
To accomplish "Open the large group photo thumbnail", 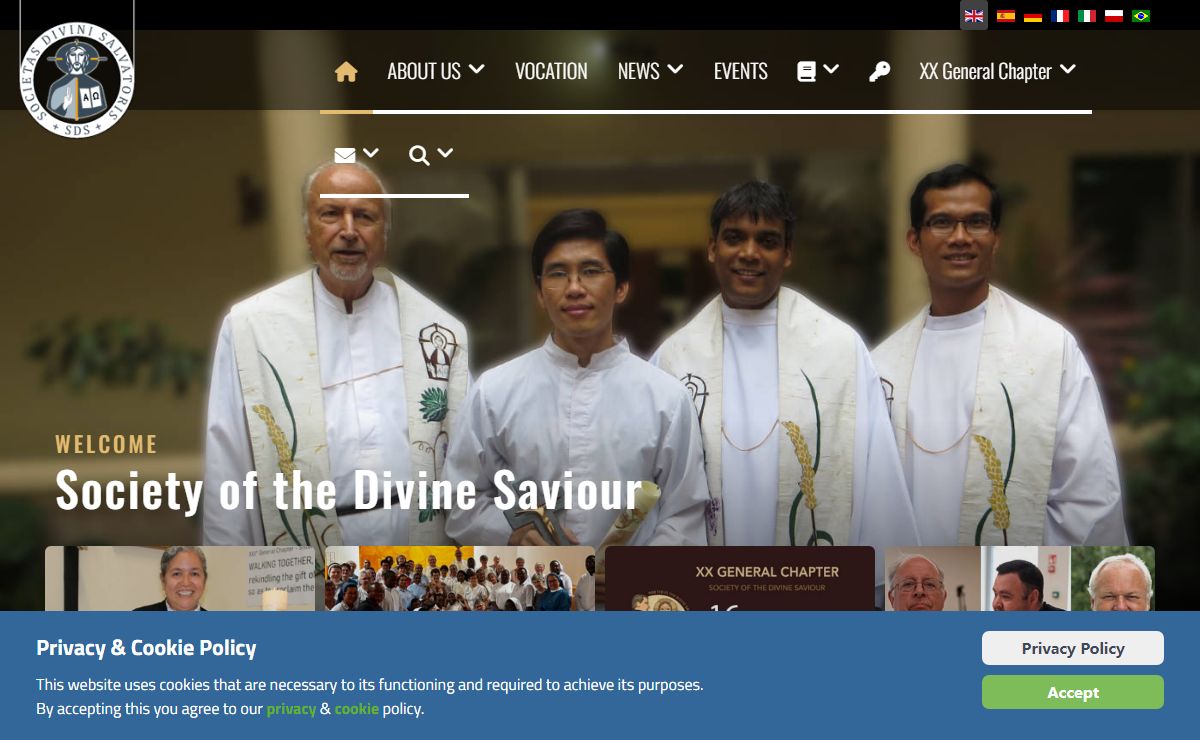I will point(460,579).
